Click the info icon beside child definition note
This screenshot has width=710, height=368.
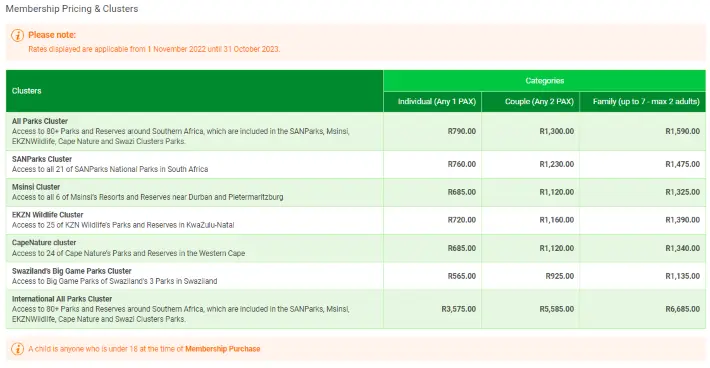17,349
